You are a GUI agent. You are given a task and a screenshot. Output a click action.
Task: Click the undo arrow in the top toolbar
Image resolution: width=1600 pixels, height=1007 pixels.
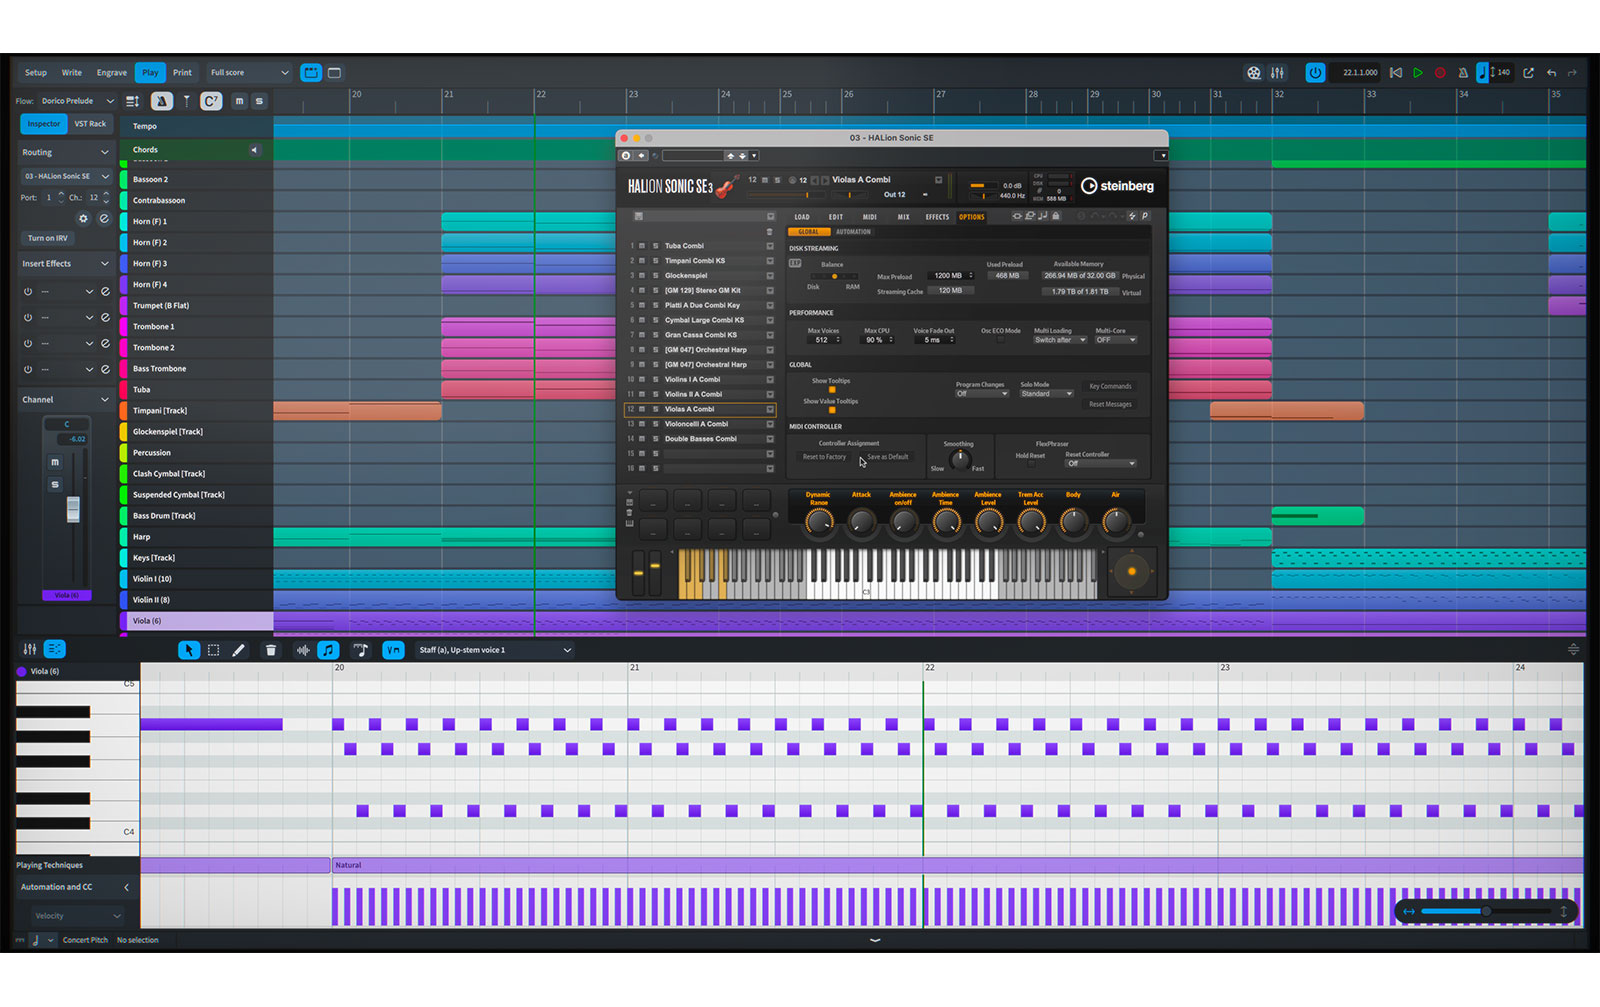(1552, 73)
